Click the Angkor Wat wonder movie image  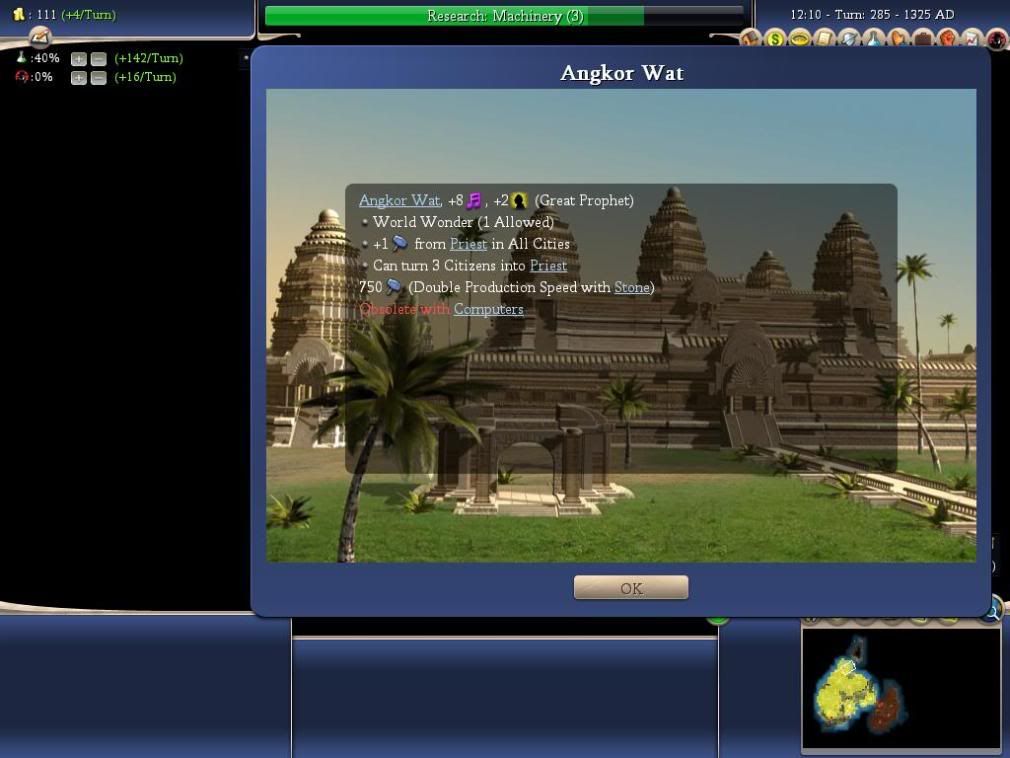point(621,325)
